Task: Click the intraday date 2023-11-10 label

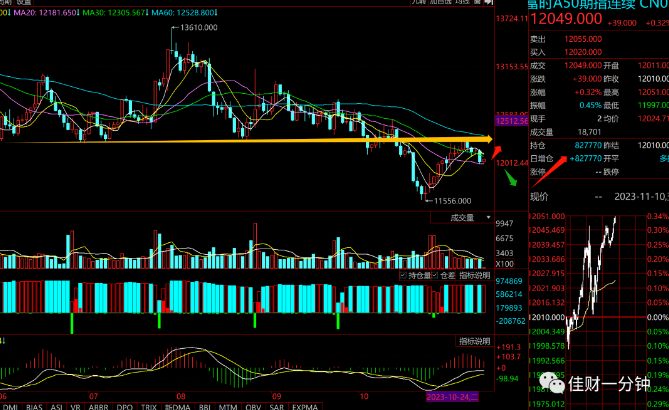Action: click(641, 197)
